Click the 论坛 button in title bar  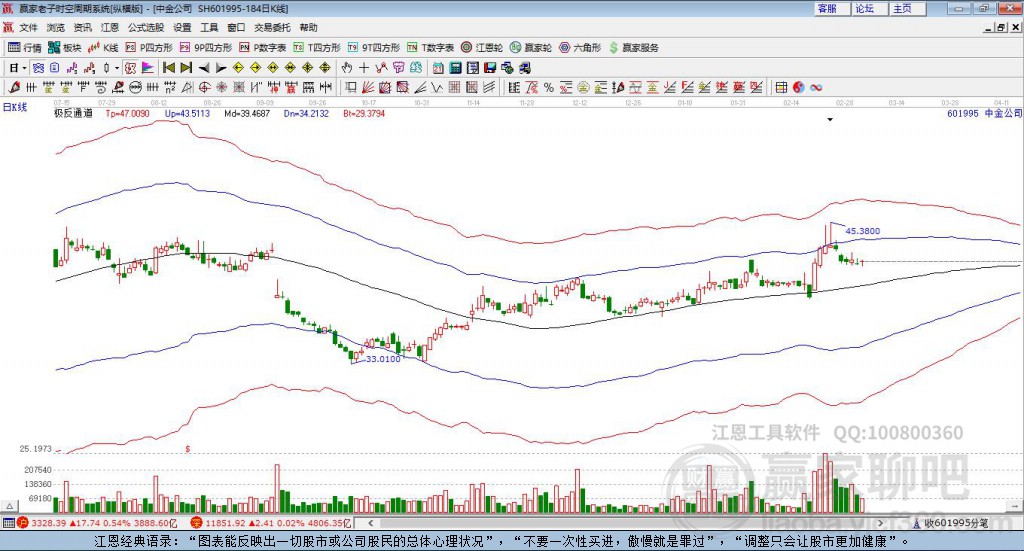pyautogui.click(x=869, y=8)
